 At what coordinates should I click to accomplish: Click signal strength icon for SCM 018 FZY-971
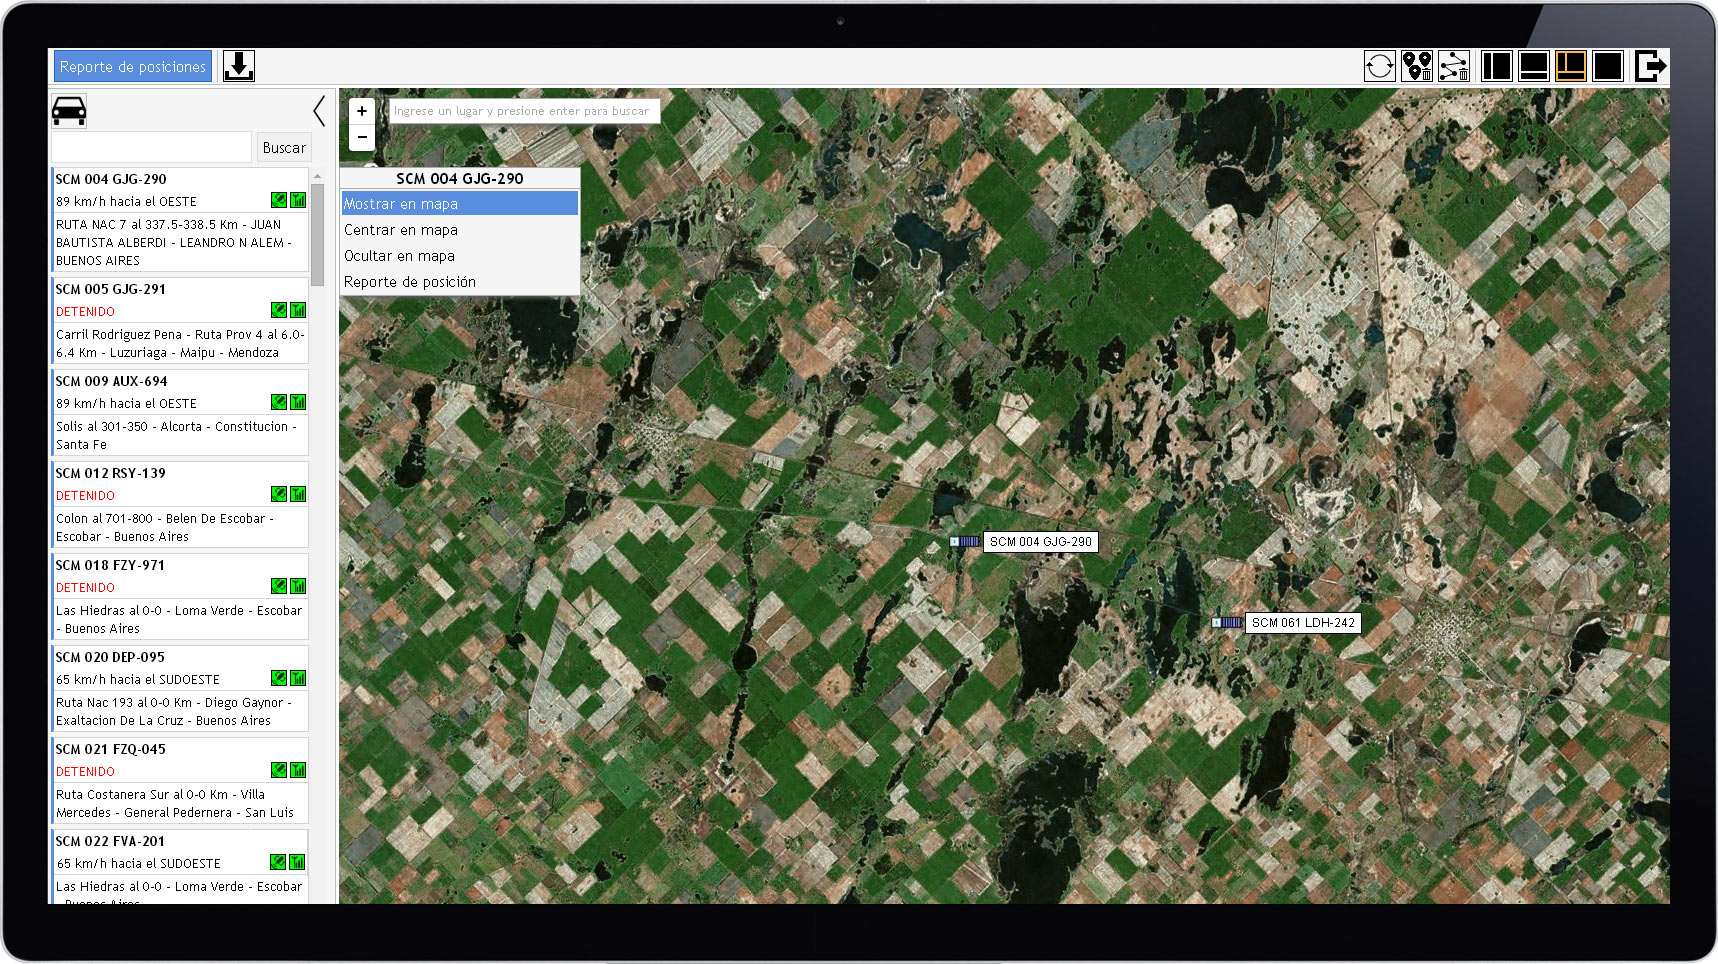tap(298, 586)
